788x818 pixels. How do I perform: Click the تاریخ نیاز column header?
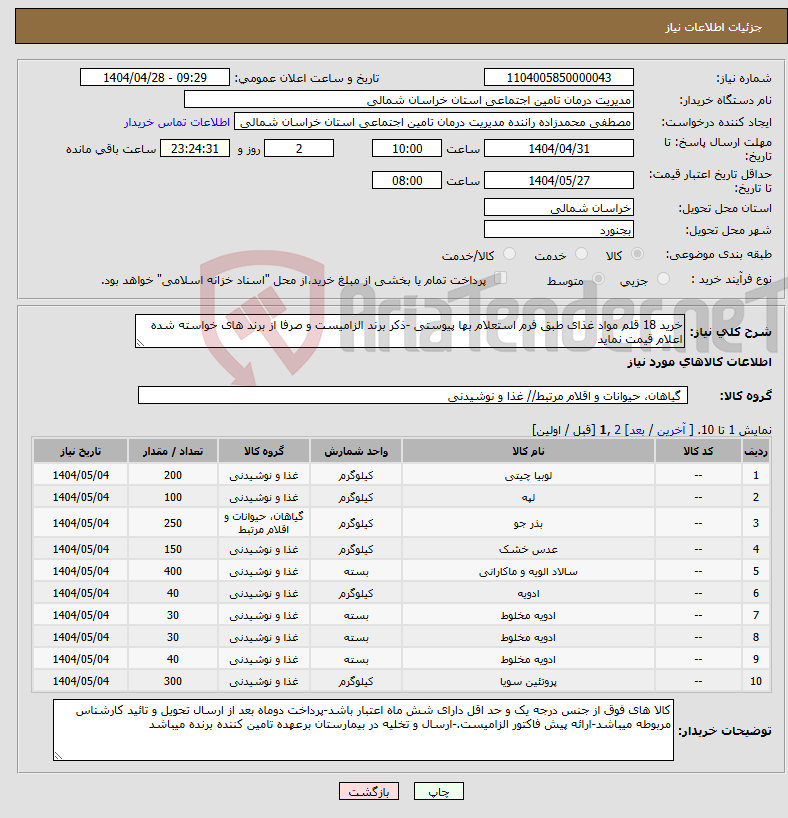tap(80, 451)
